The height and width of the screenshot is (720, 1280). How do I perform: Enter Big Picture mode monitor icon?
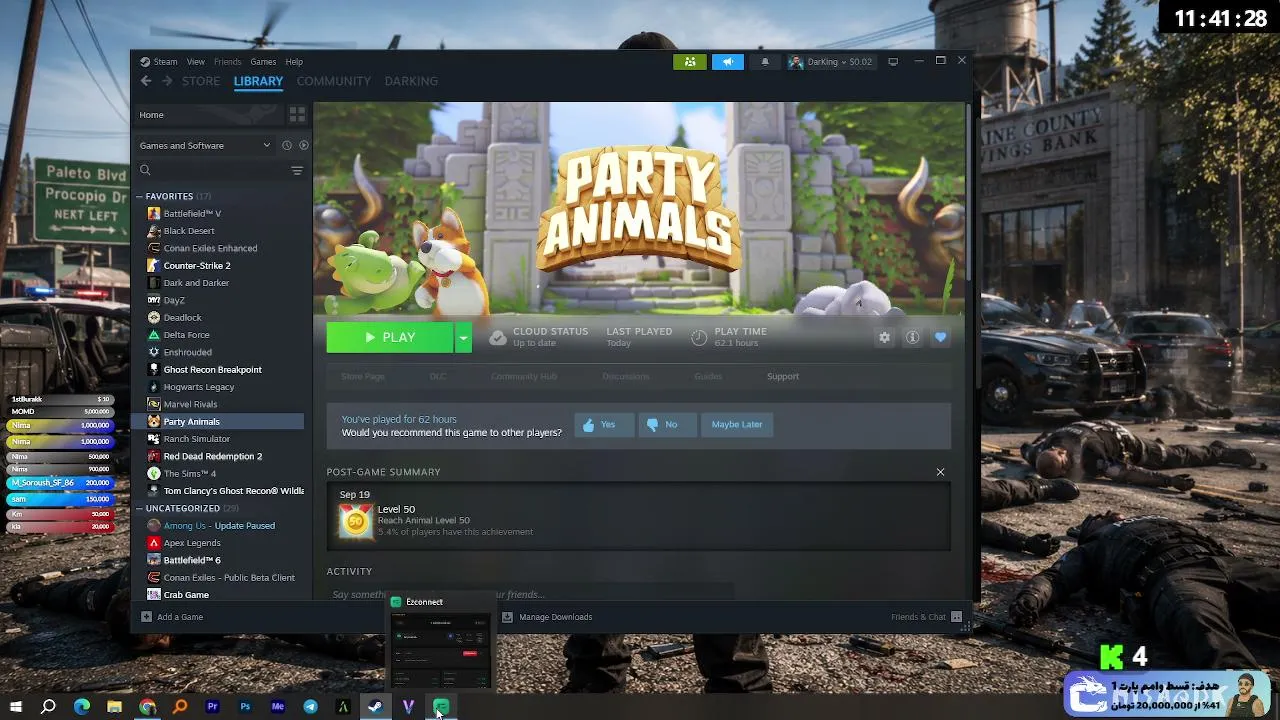pyautogui.click(x=893, y=62)
